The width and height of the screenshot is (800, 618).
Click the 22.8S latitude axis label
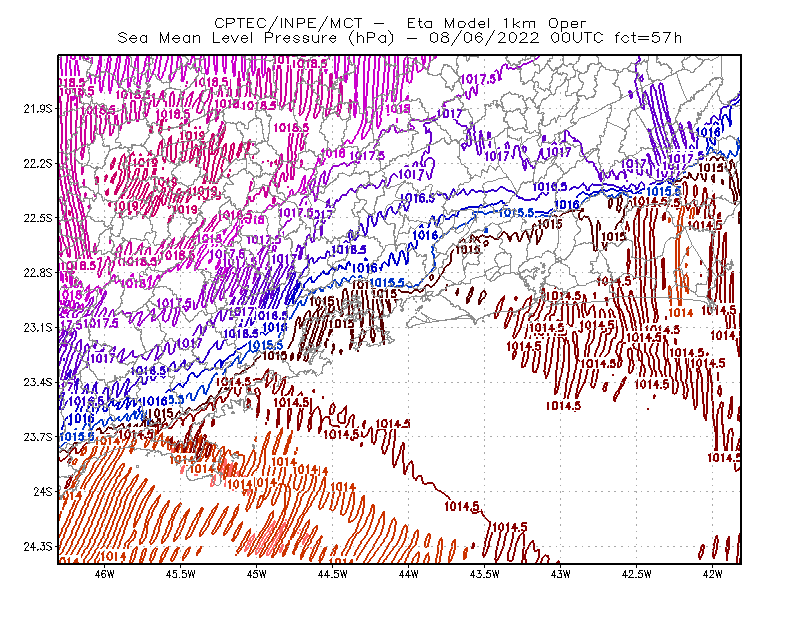pyautogui.click(x=38, y=273)
